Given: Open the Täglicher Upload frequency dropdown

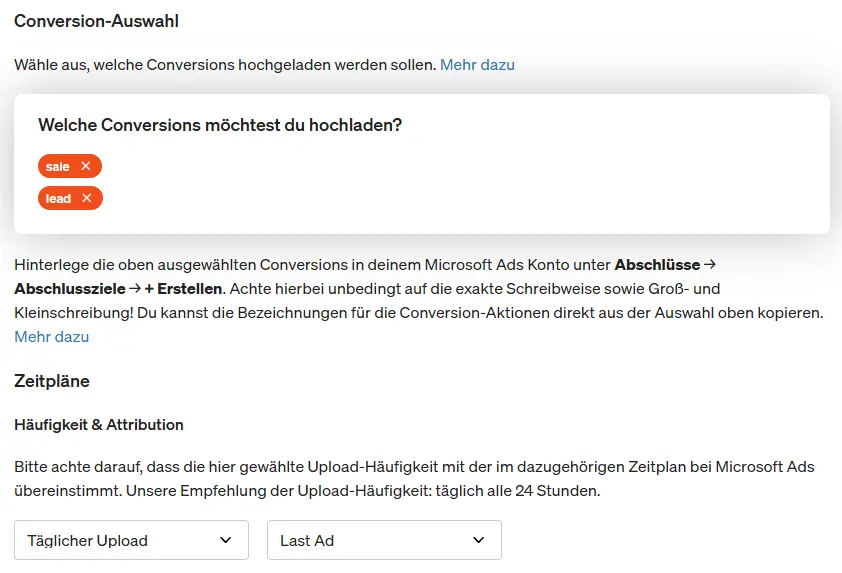Looking at the screenshot, I should click(132, 540).
